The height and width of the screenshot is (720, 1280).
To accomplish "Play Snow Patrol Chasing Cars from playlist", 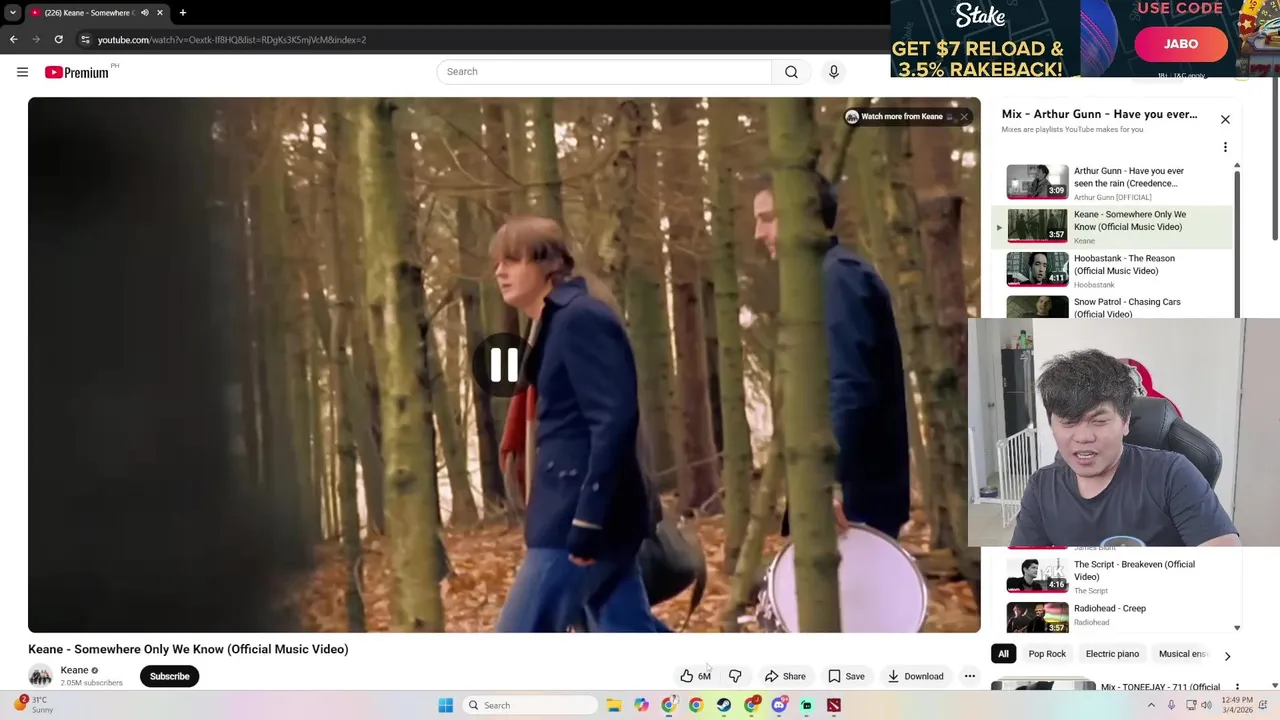I will click(1112, 307).
